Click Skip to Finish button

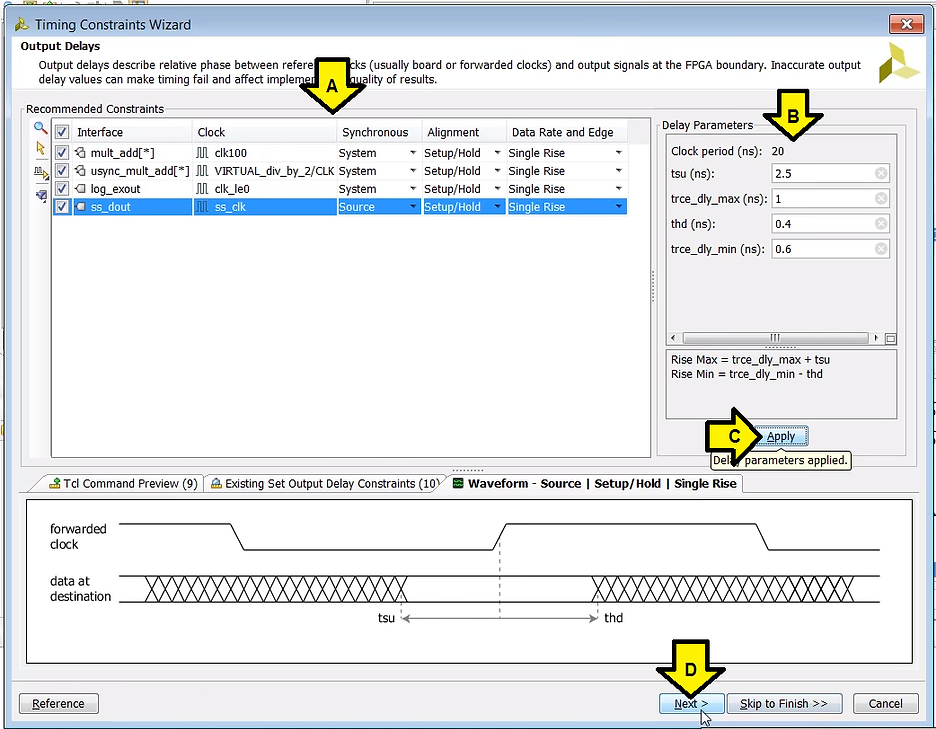click(x=783, y=704)
